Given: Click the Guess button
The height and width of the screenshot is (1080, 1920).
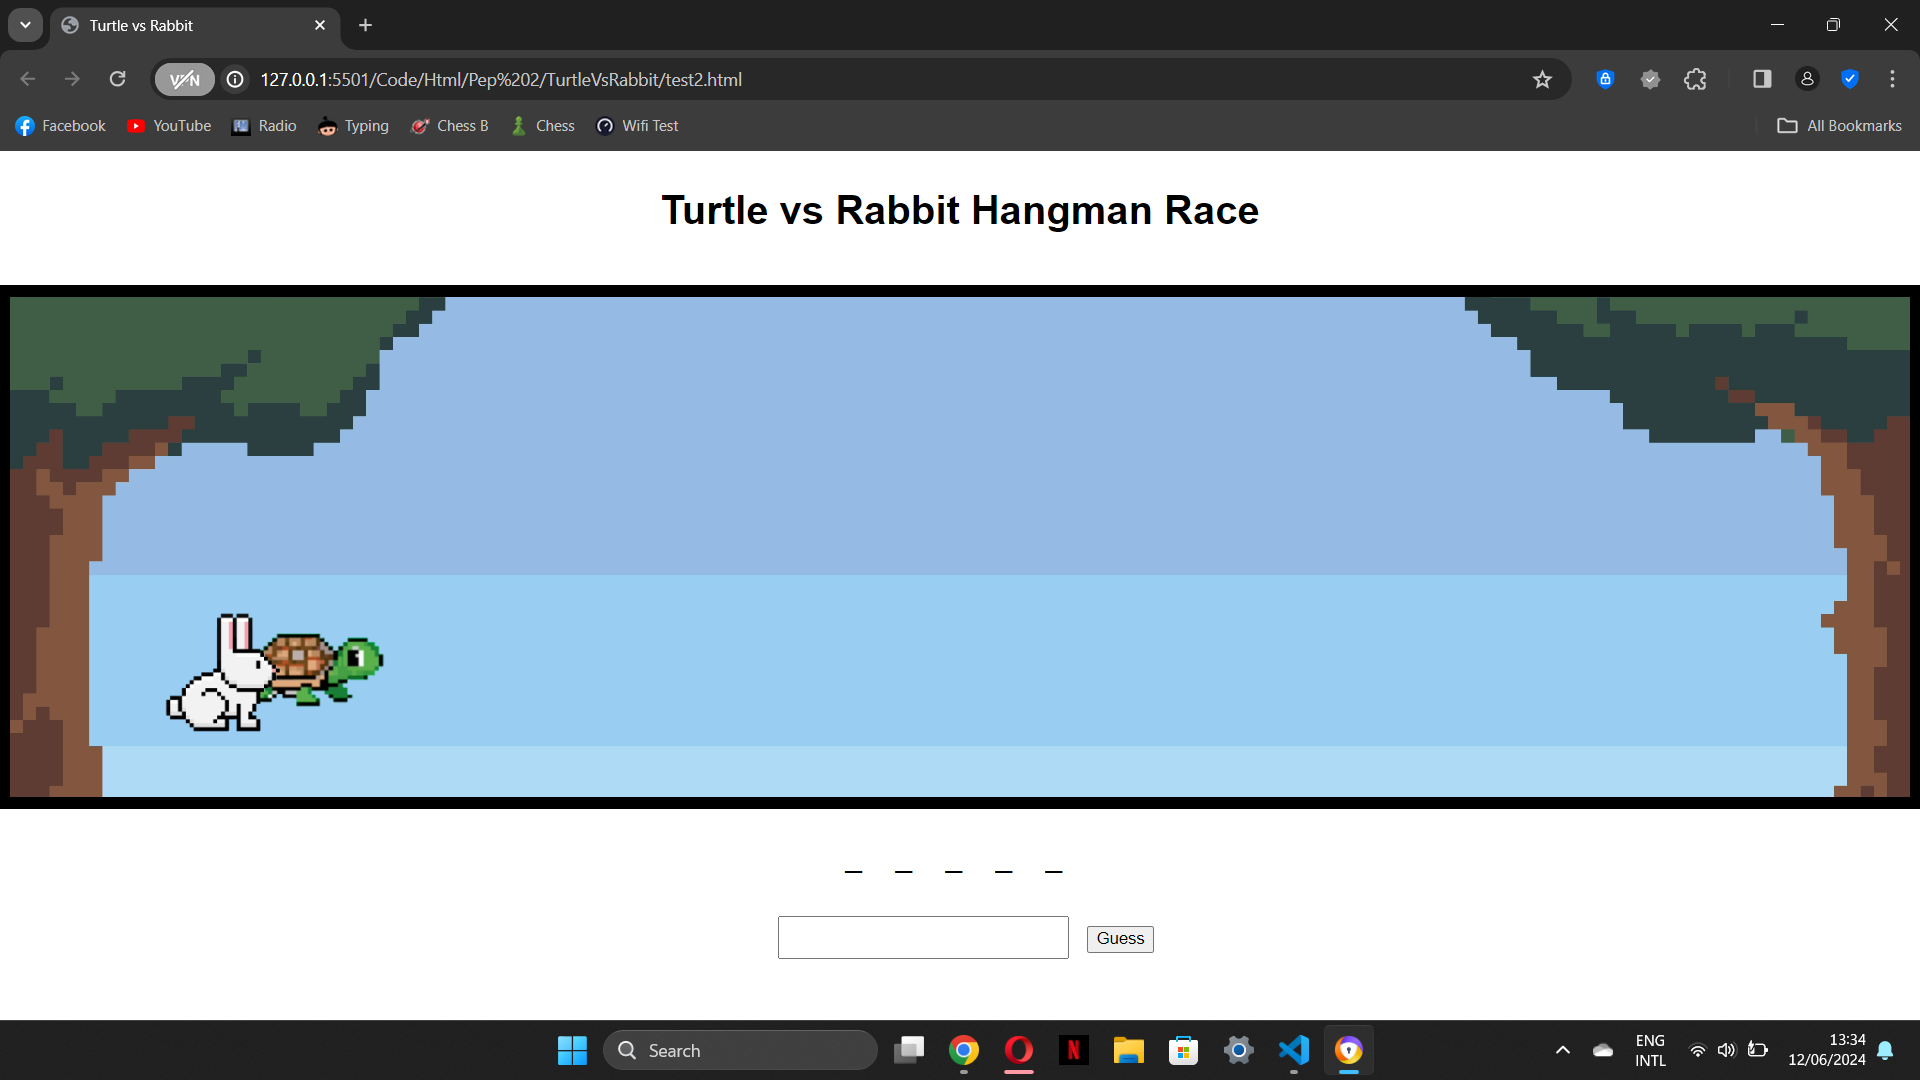Looking at the screenshot, I should point(1119,939).
